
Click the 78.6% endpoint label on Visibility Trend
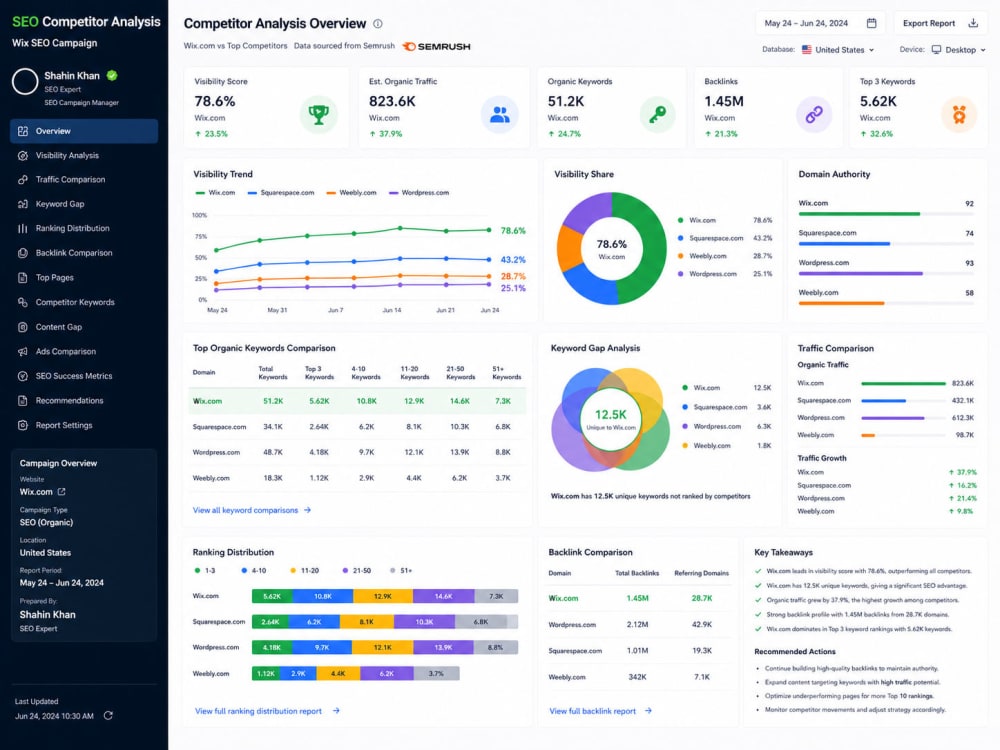513,231
